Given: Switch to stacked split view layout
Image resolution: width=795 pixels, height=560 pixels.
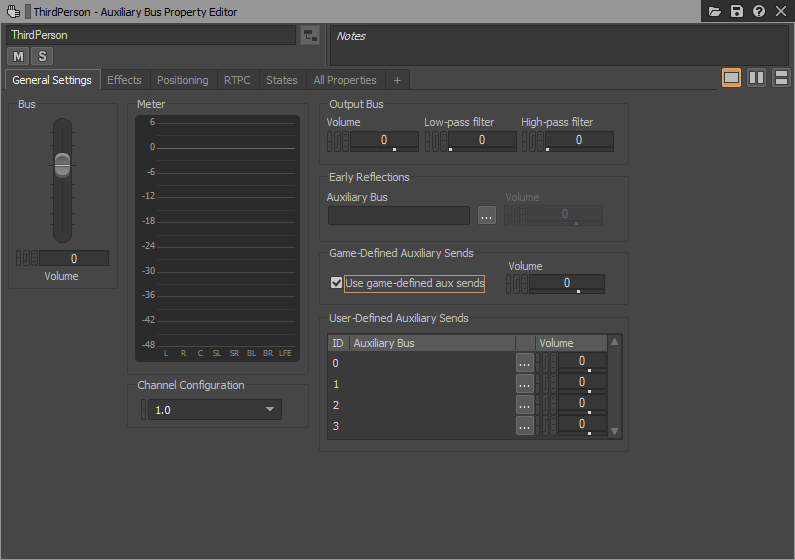Looking at the screenshot, I should [781, 78].
